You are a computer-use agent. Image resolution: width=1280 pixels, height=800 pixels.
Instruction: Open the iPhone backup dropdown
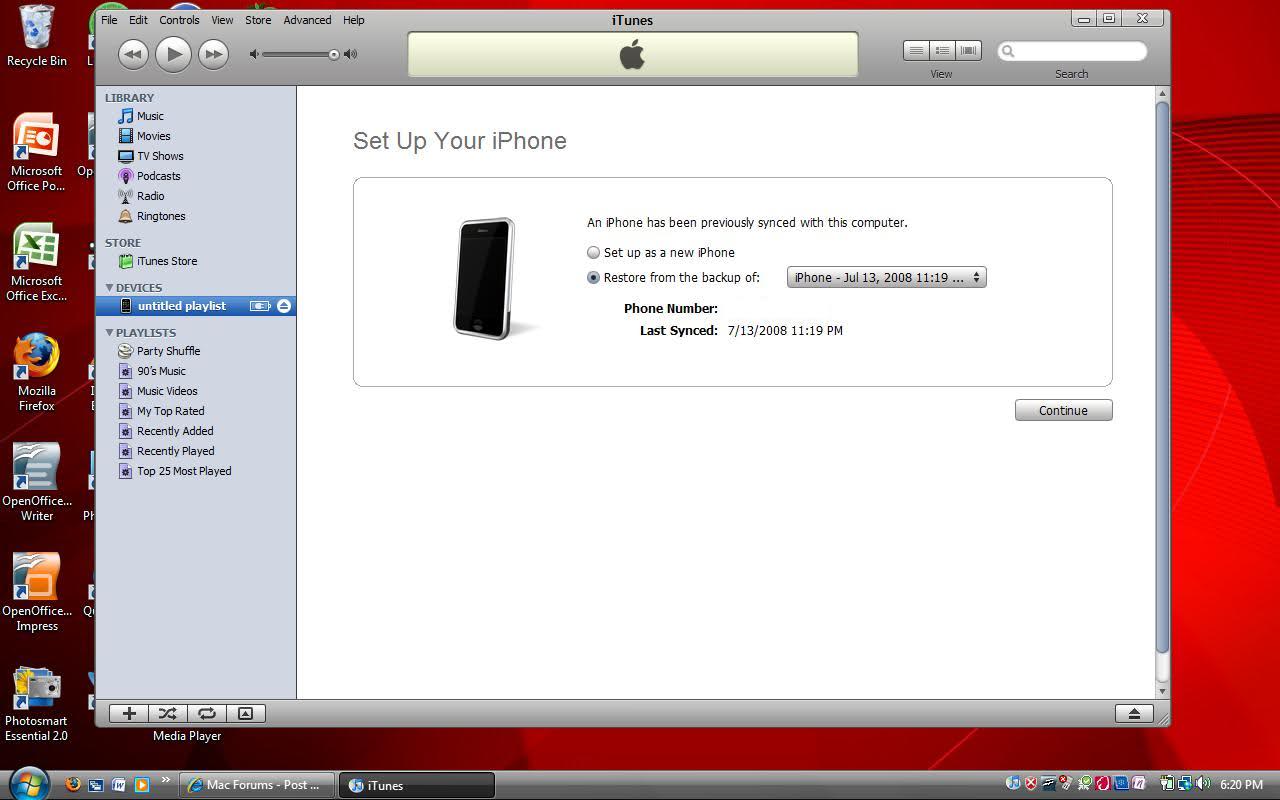tap(886, 278)
